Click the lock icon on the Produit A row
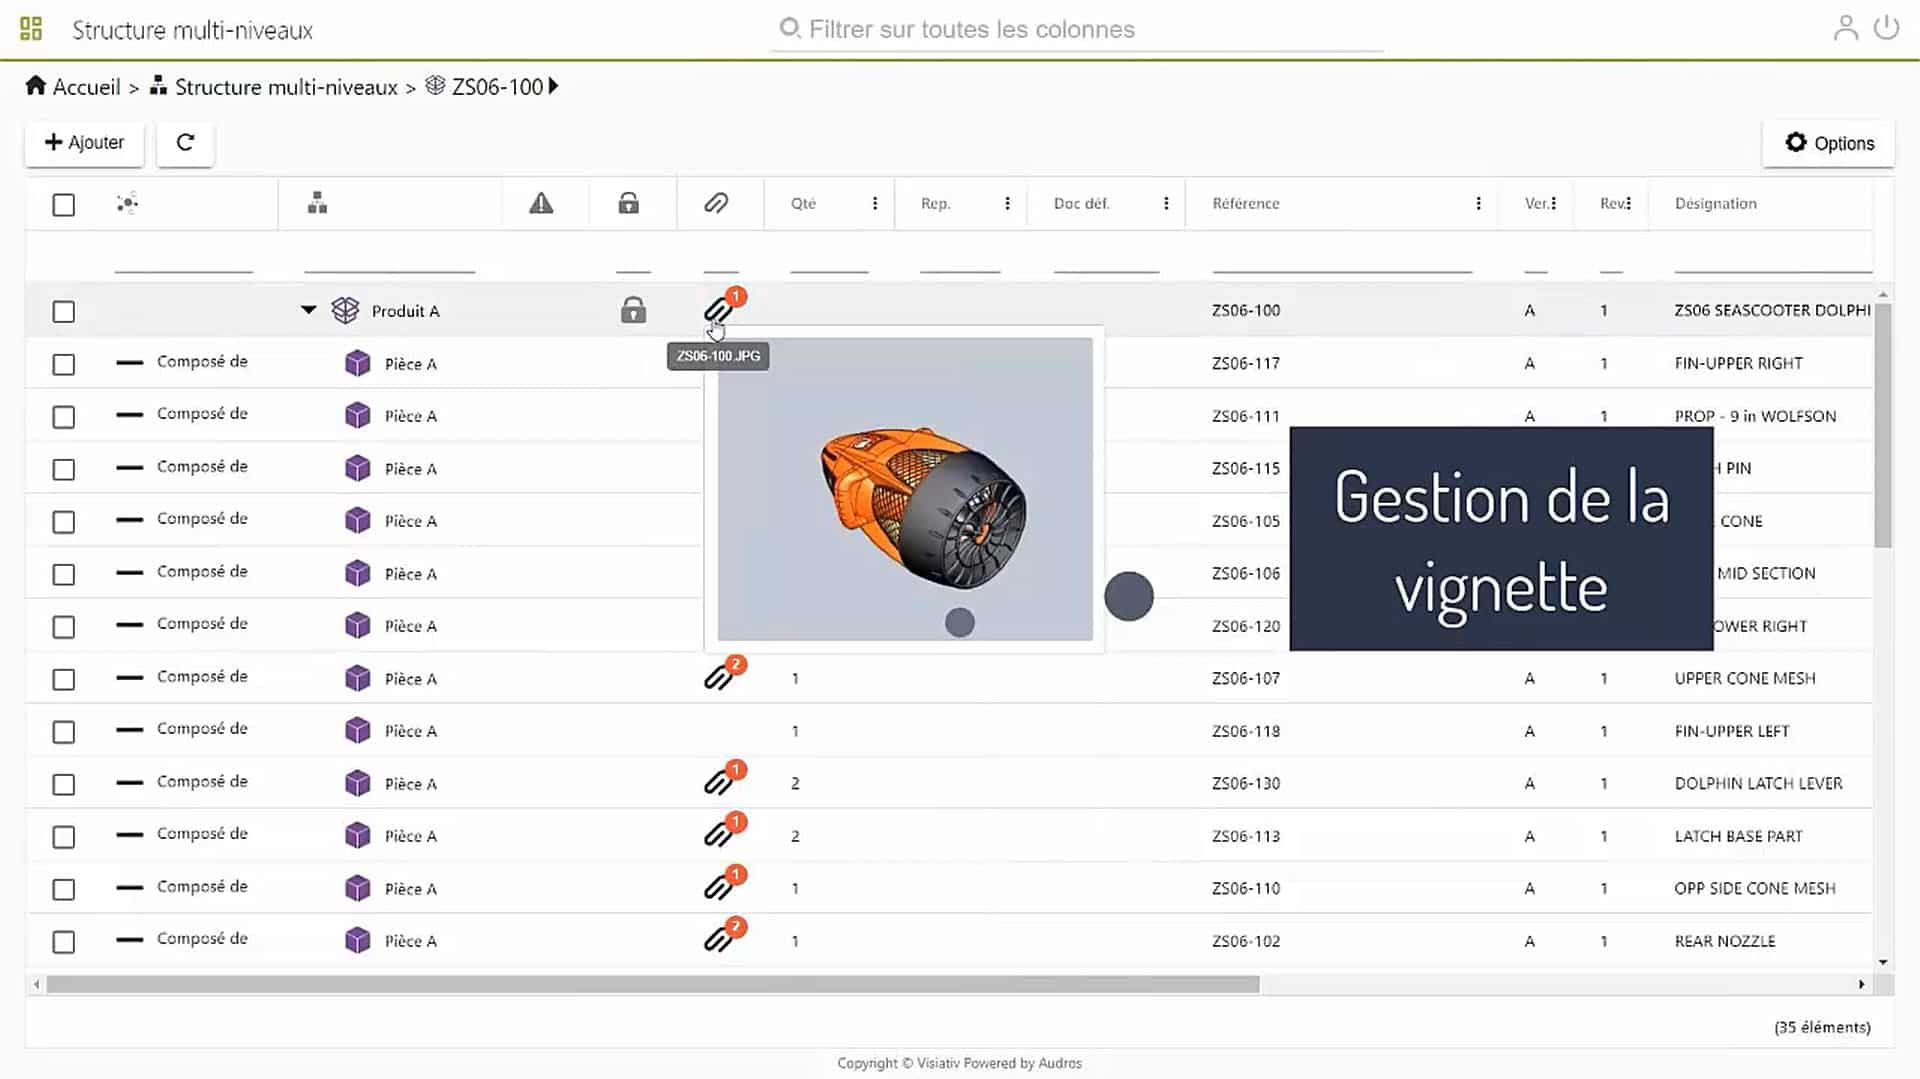1920x1079 pixels. [x=633, y=310]
